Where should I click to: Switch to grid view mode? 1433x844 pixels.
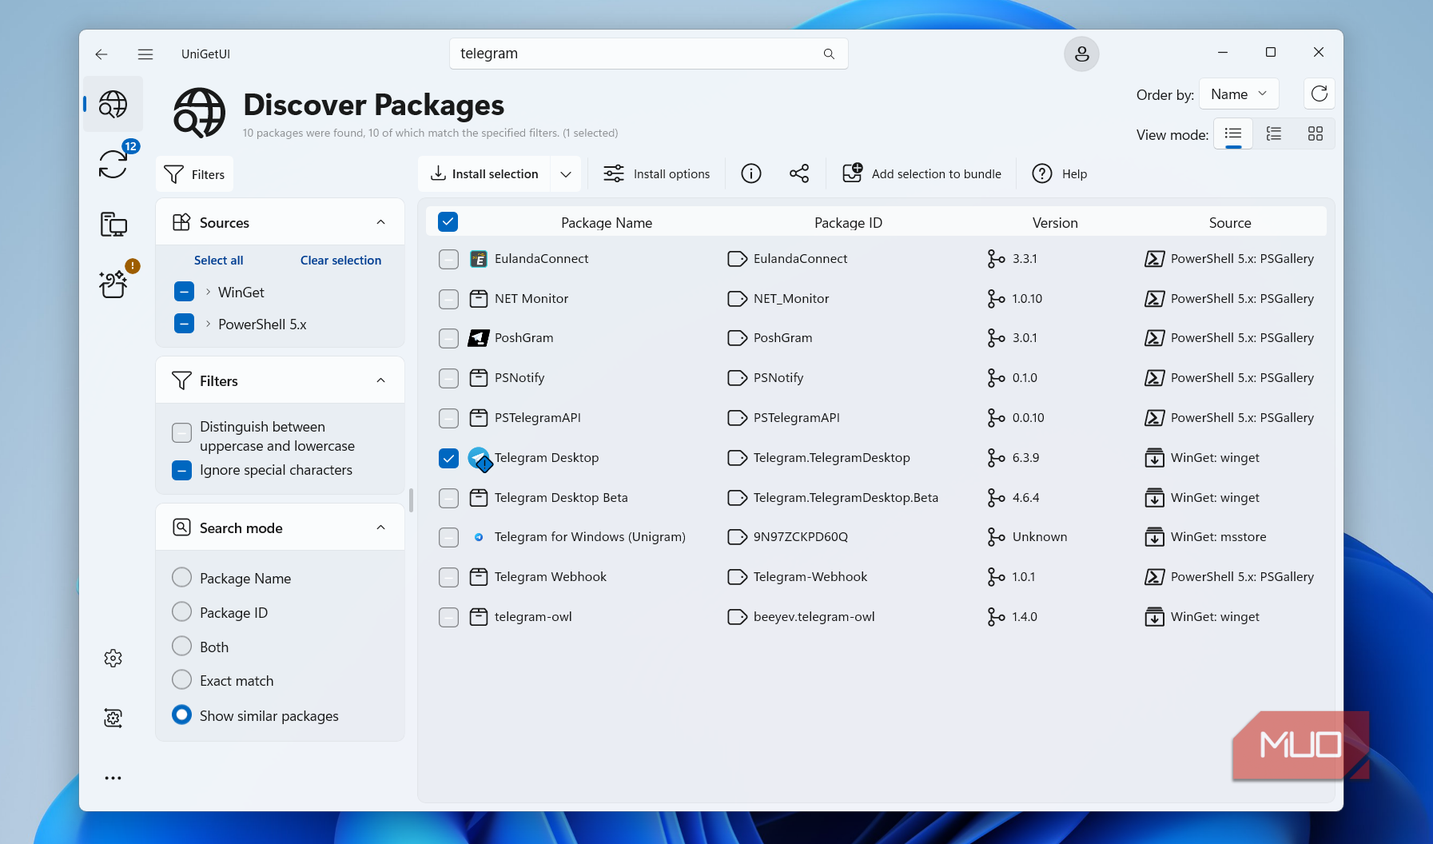pos(1315,134)
